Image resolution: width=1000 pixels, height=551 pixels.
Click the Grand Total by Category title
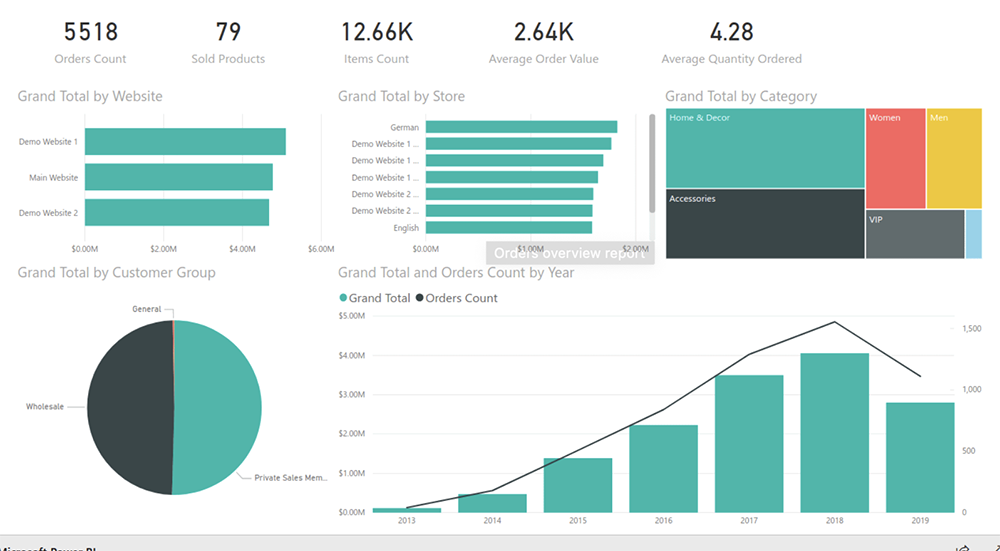[741, 96]
